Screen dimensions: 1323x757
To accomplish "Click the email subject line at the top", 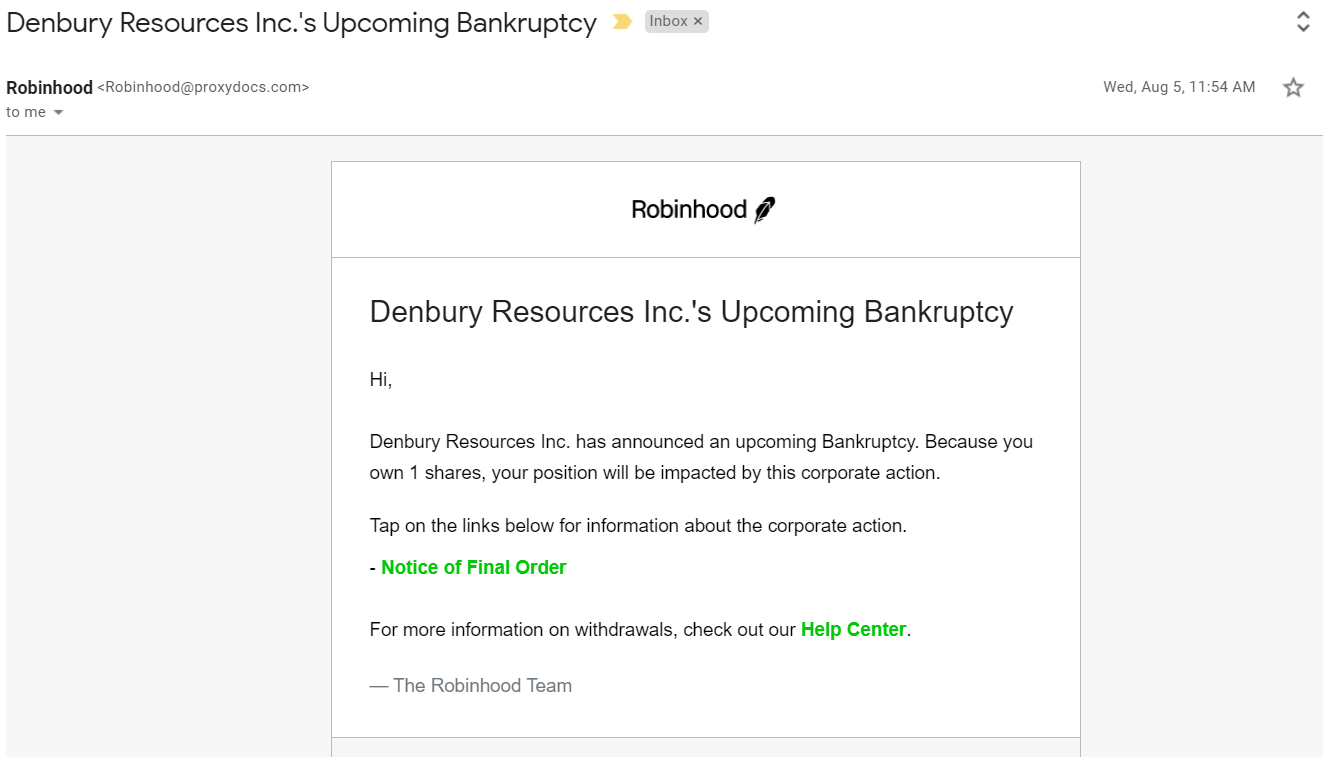I will click(301, 22).
